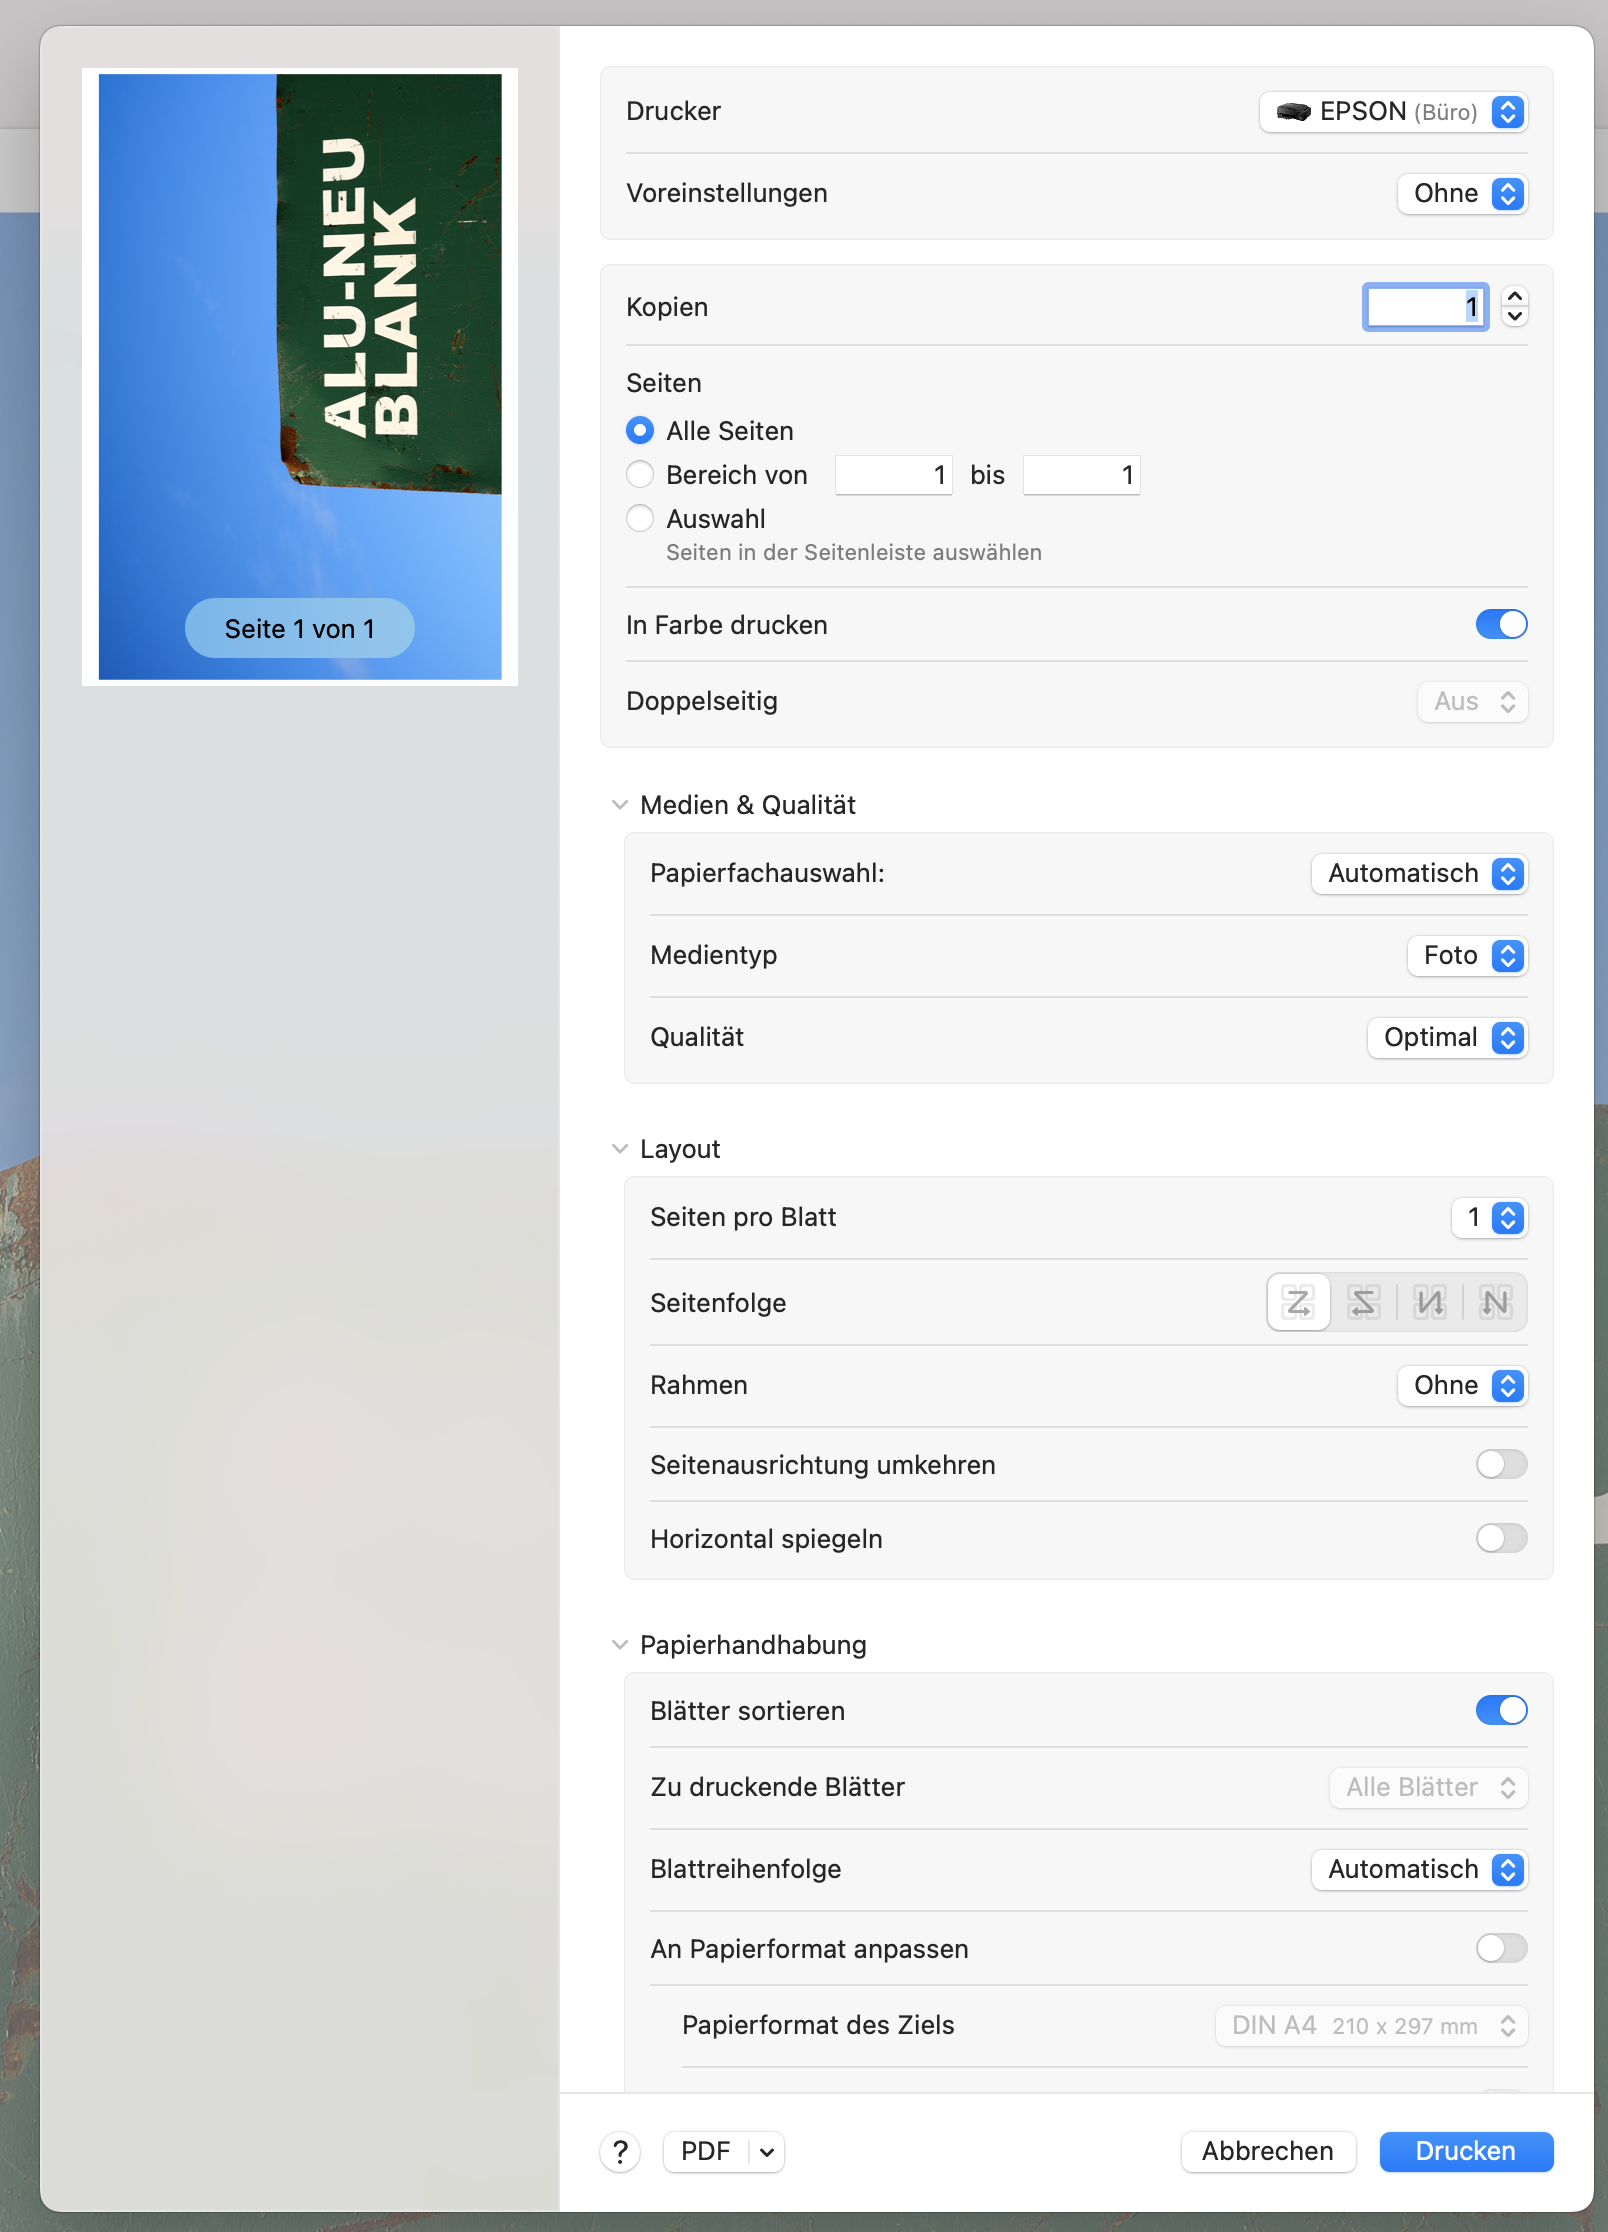Select the reversed-Z page order icon
The height and width of the screenshot is (2232, 1608).
[1363, 1302]
